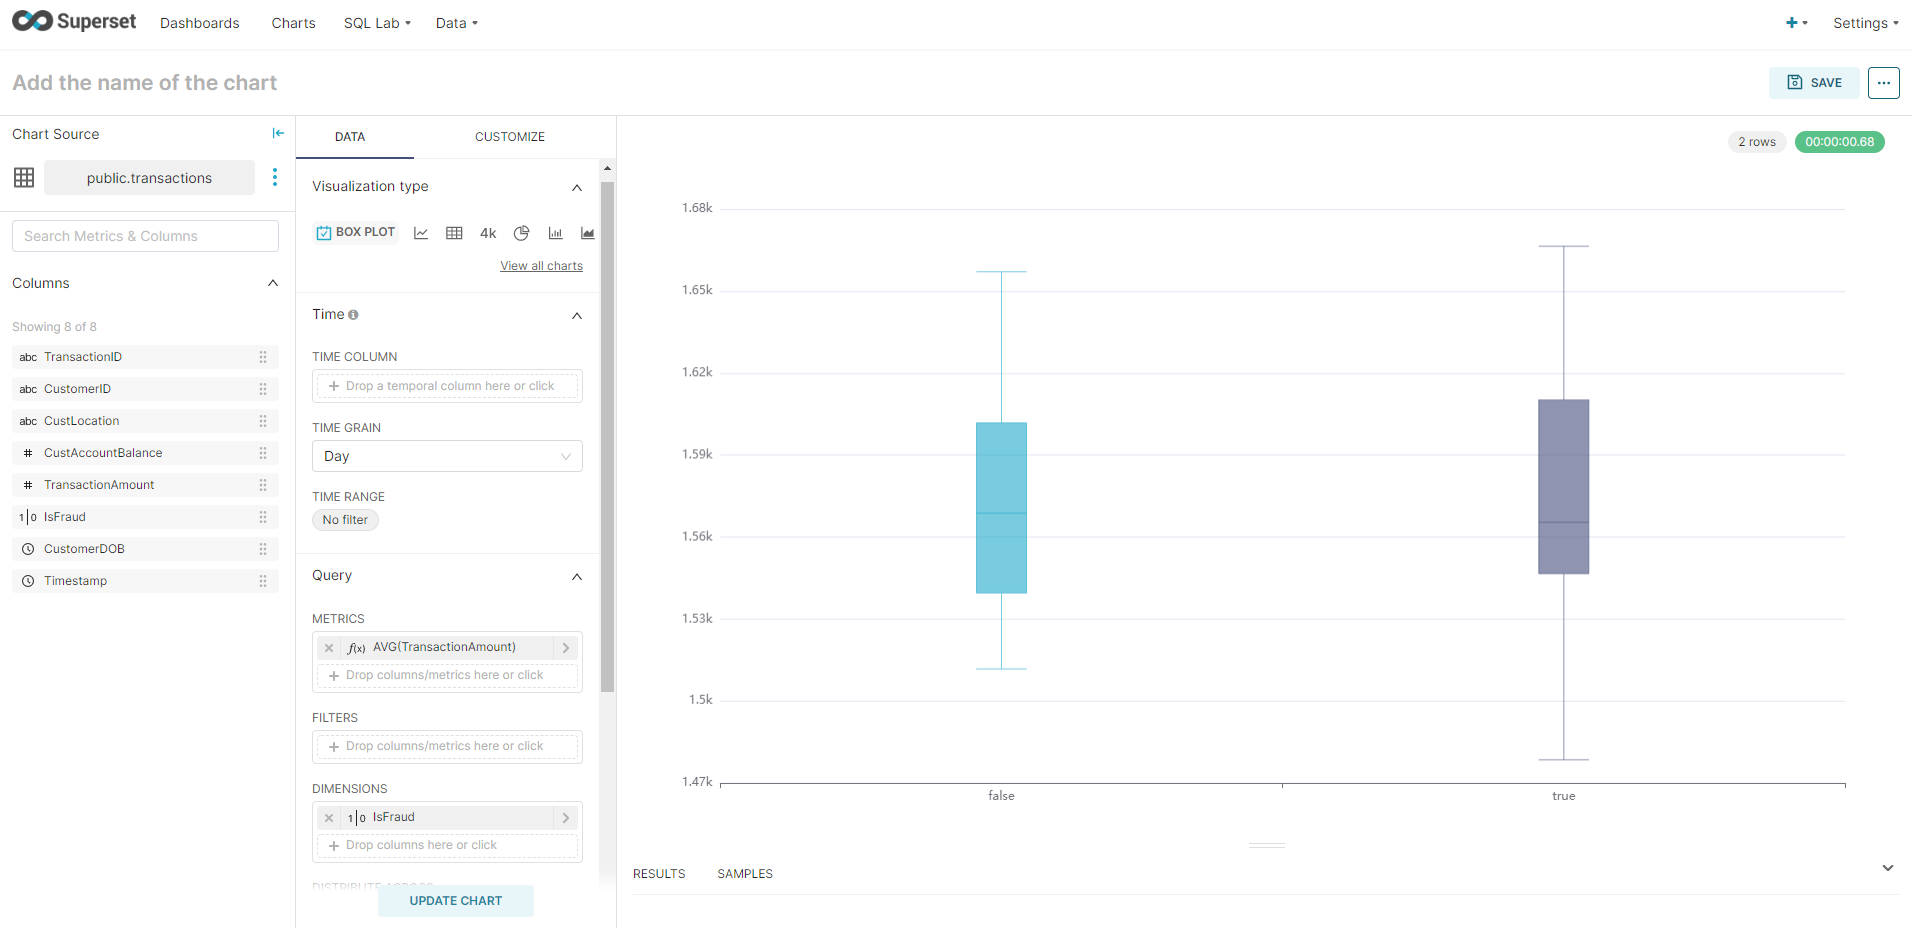Open the Settings dropdown menu
1912x928 pixels.
tap(1863, 22)
